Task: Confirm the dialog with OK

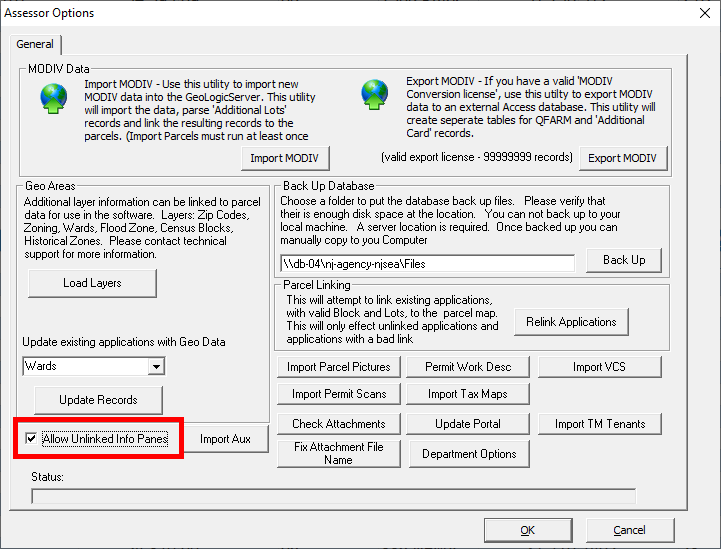Action: click(x=528, y=530)
